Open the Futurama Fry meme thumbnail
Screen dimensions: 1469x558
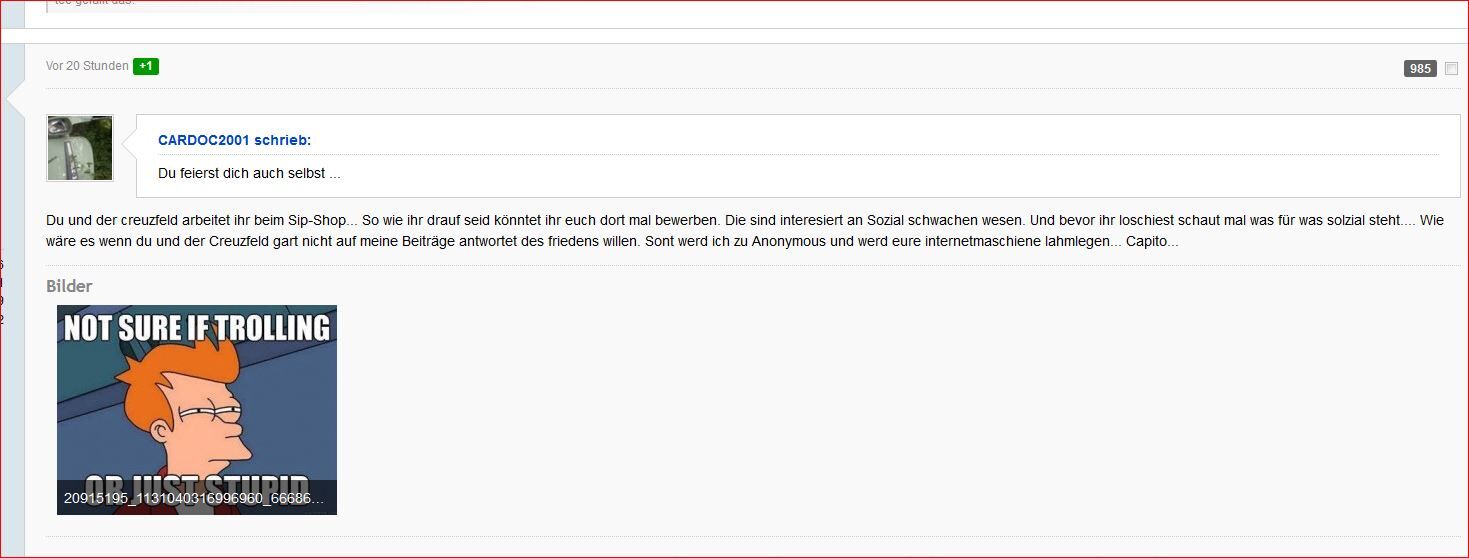(x=197, y=400)
